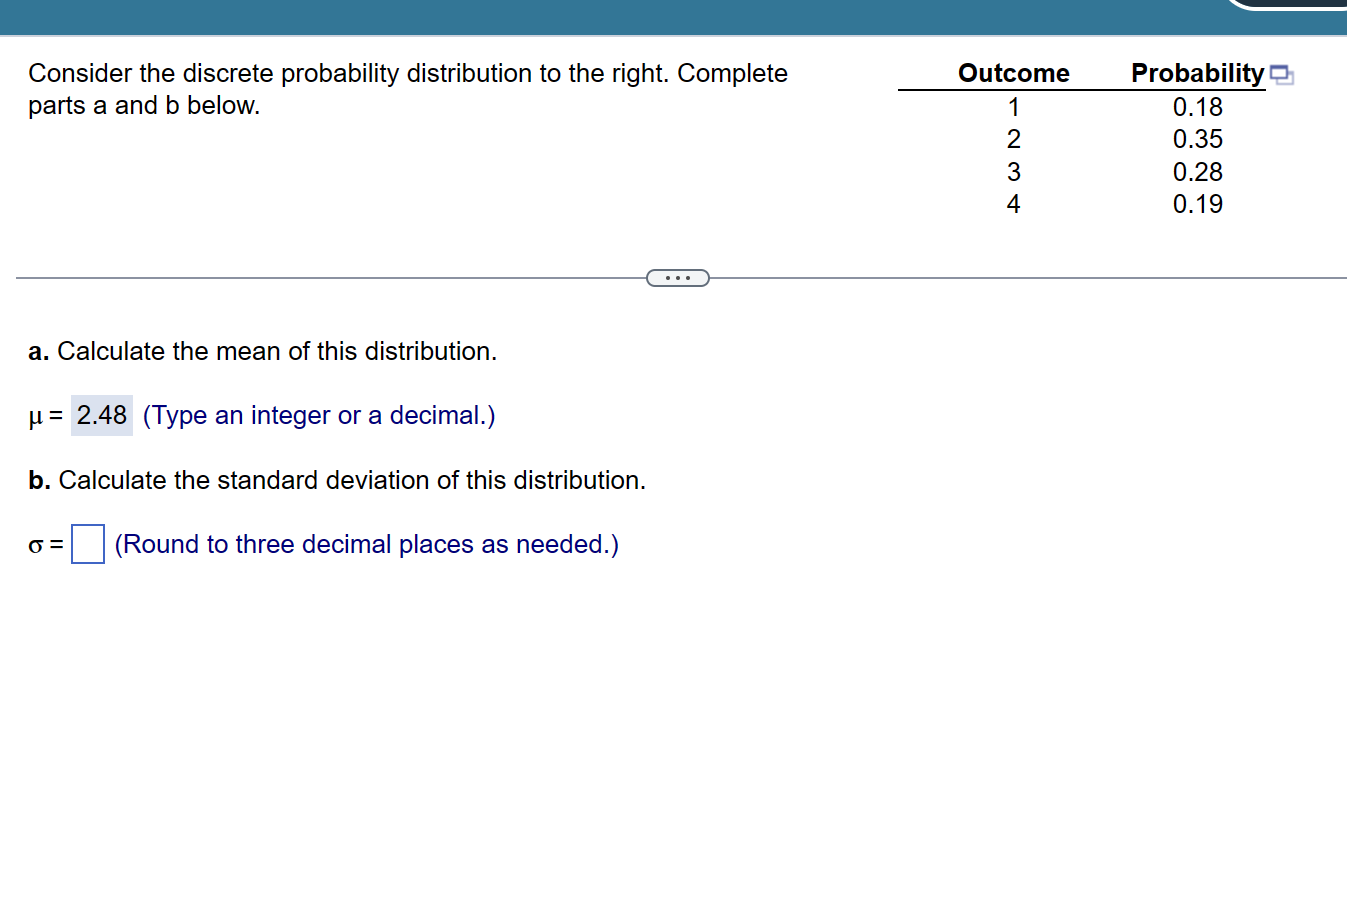The width and height of the screenshot is (1347, 908).
Task: Select probability value 0.35 in the table
Action: 1197,139
